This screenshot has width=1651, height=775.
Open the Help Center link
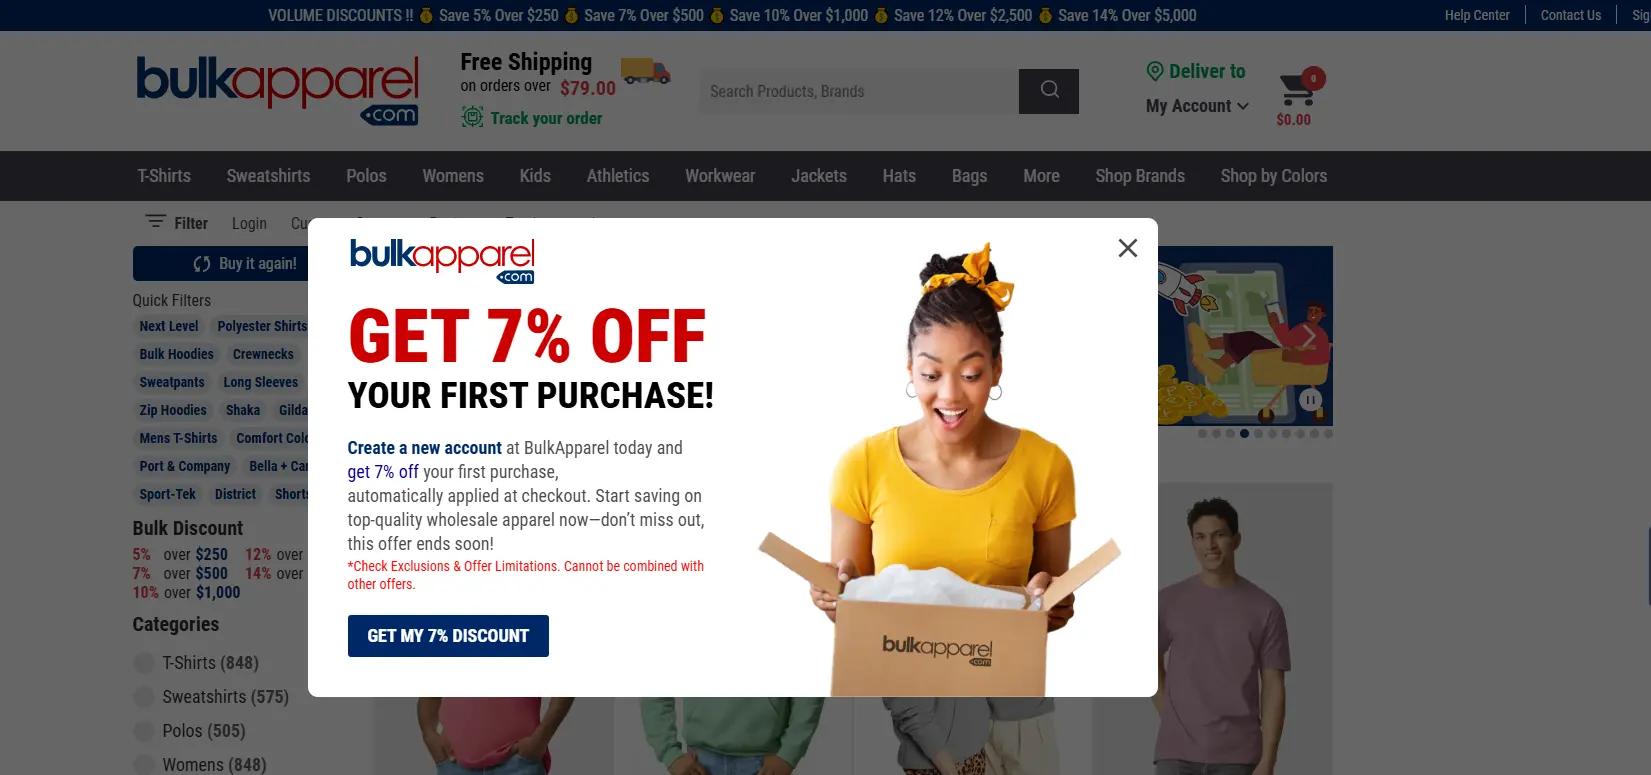click(x=1477, y=15)
